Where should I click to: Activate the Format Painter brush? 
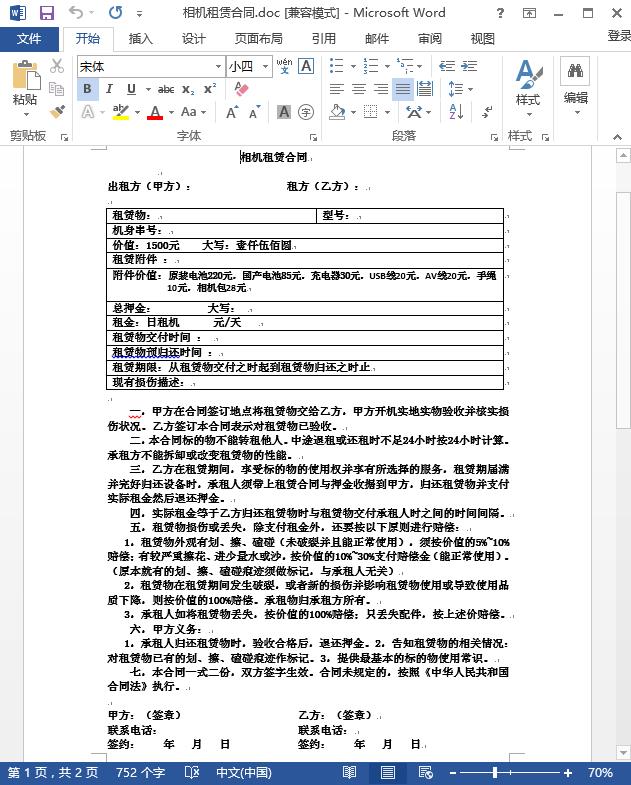[57, 111]
